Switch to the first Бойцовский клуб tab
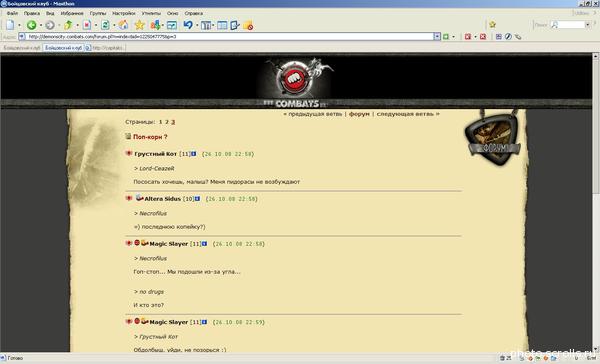 21,48
